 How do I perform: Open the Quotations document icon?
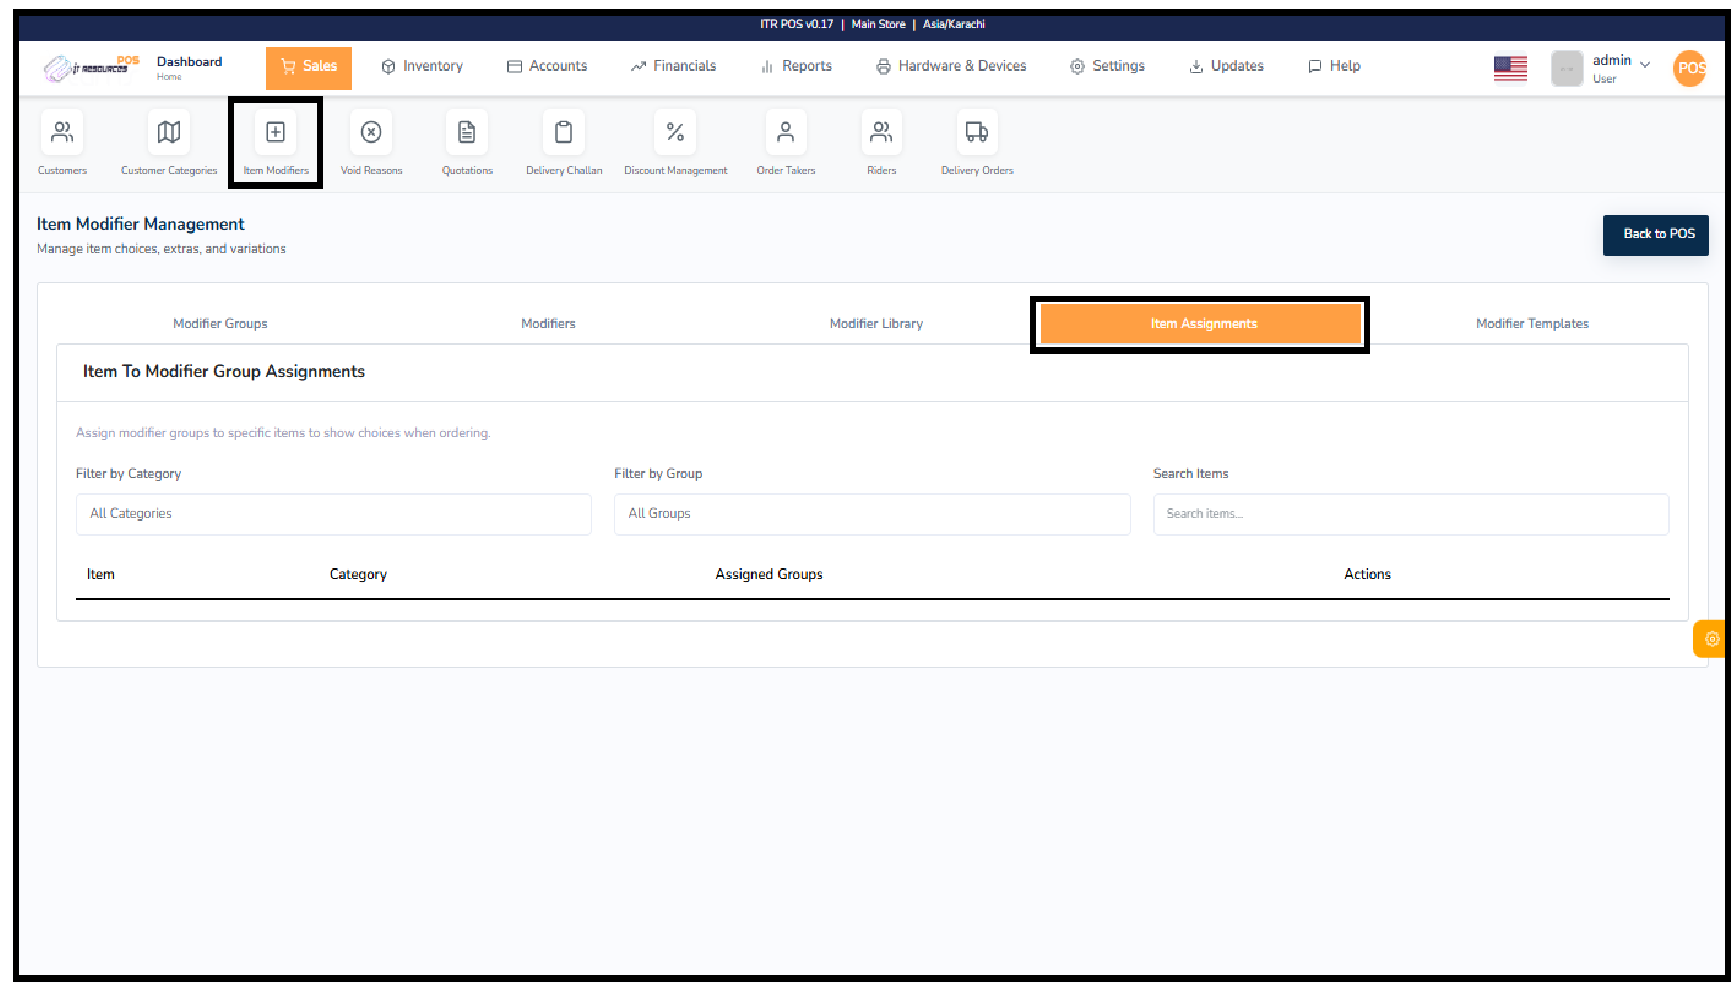[467, 133]
